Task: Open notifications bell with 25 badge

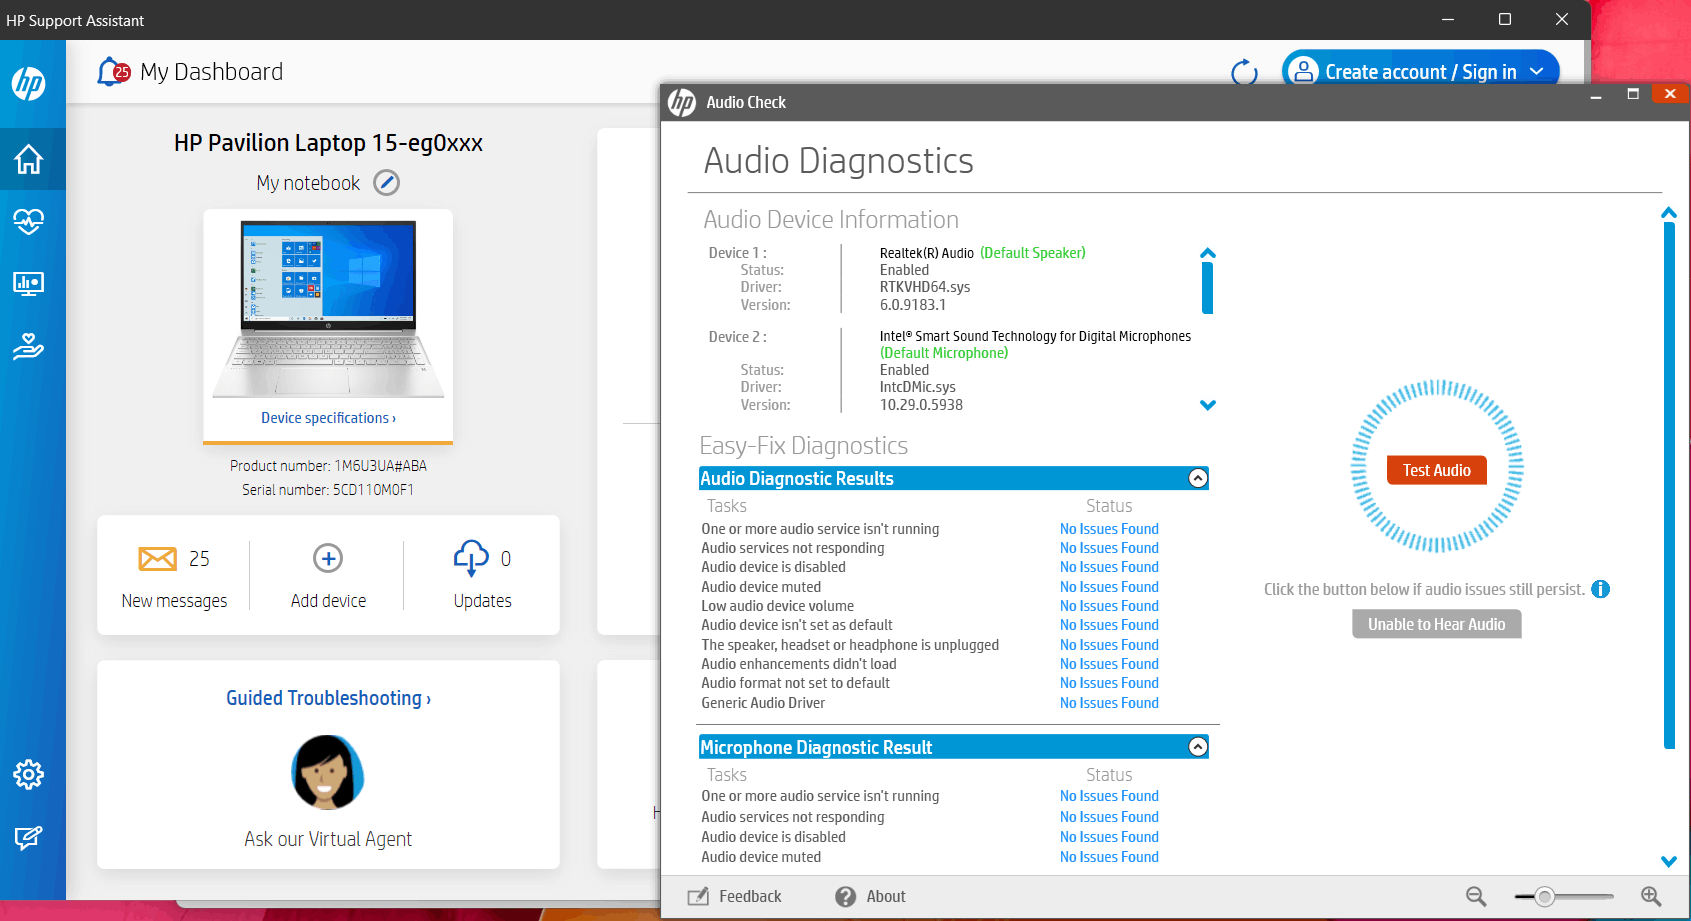Action: [113, 72]
